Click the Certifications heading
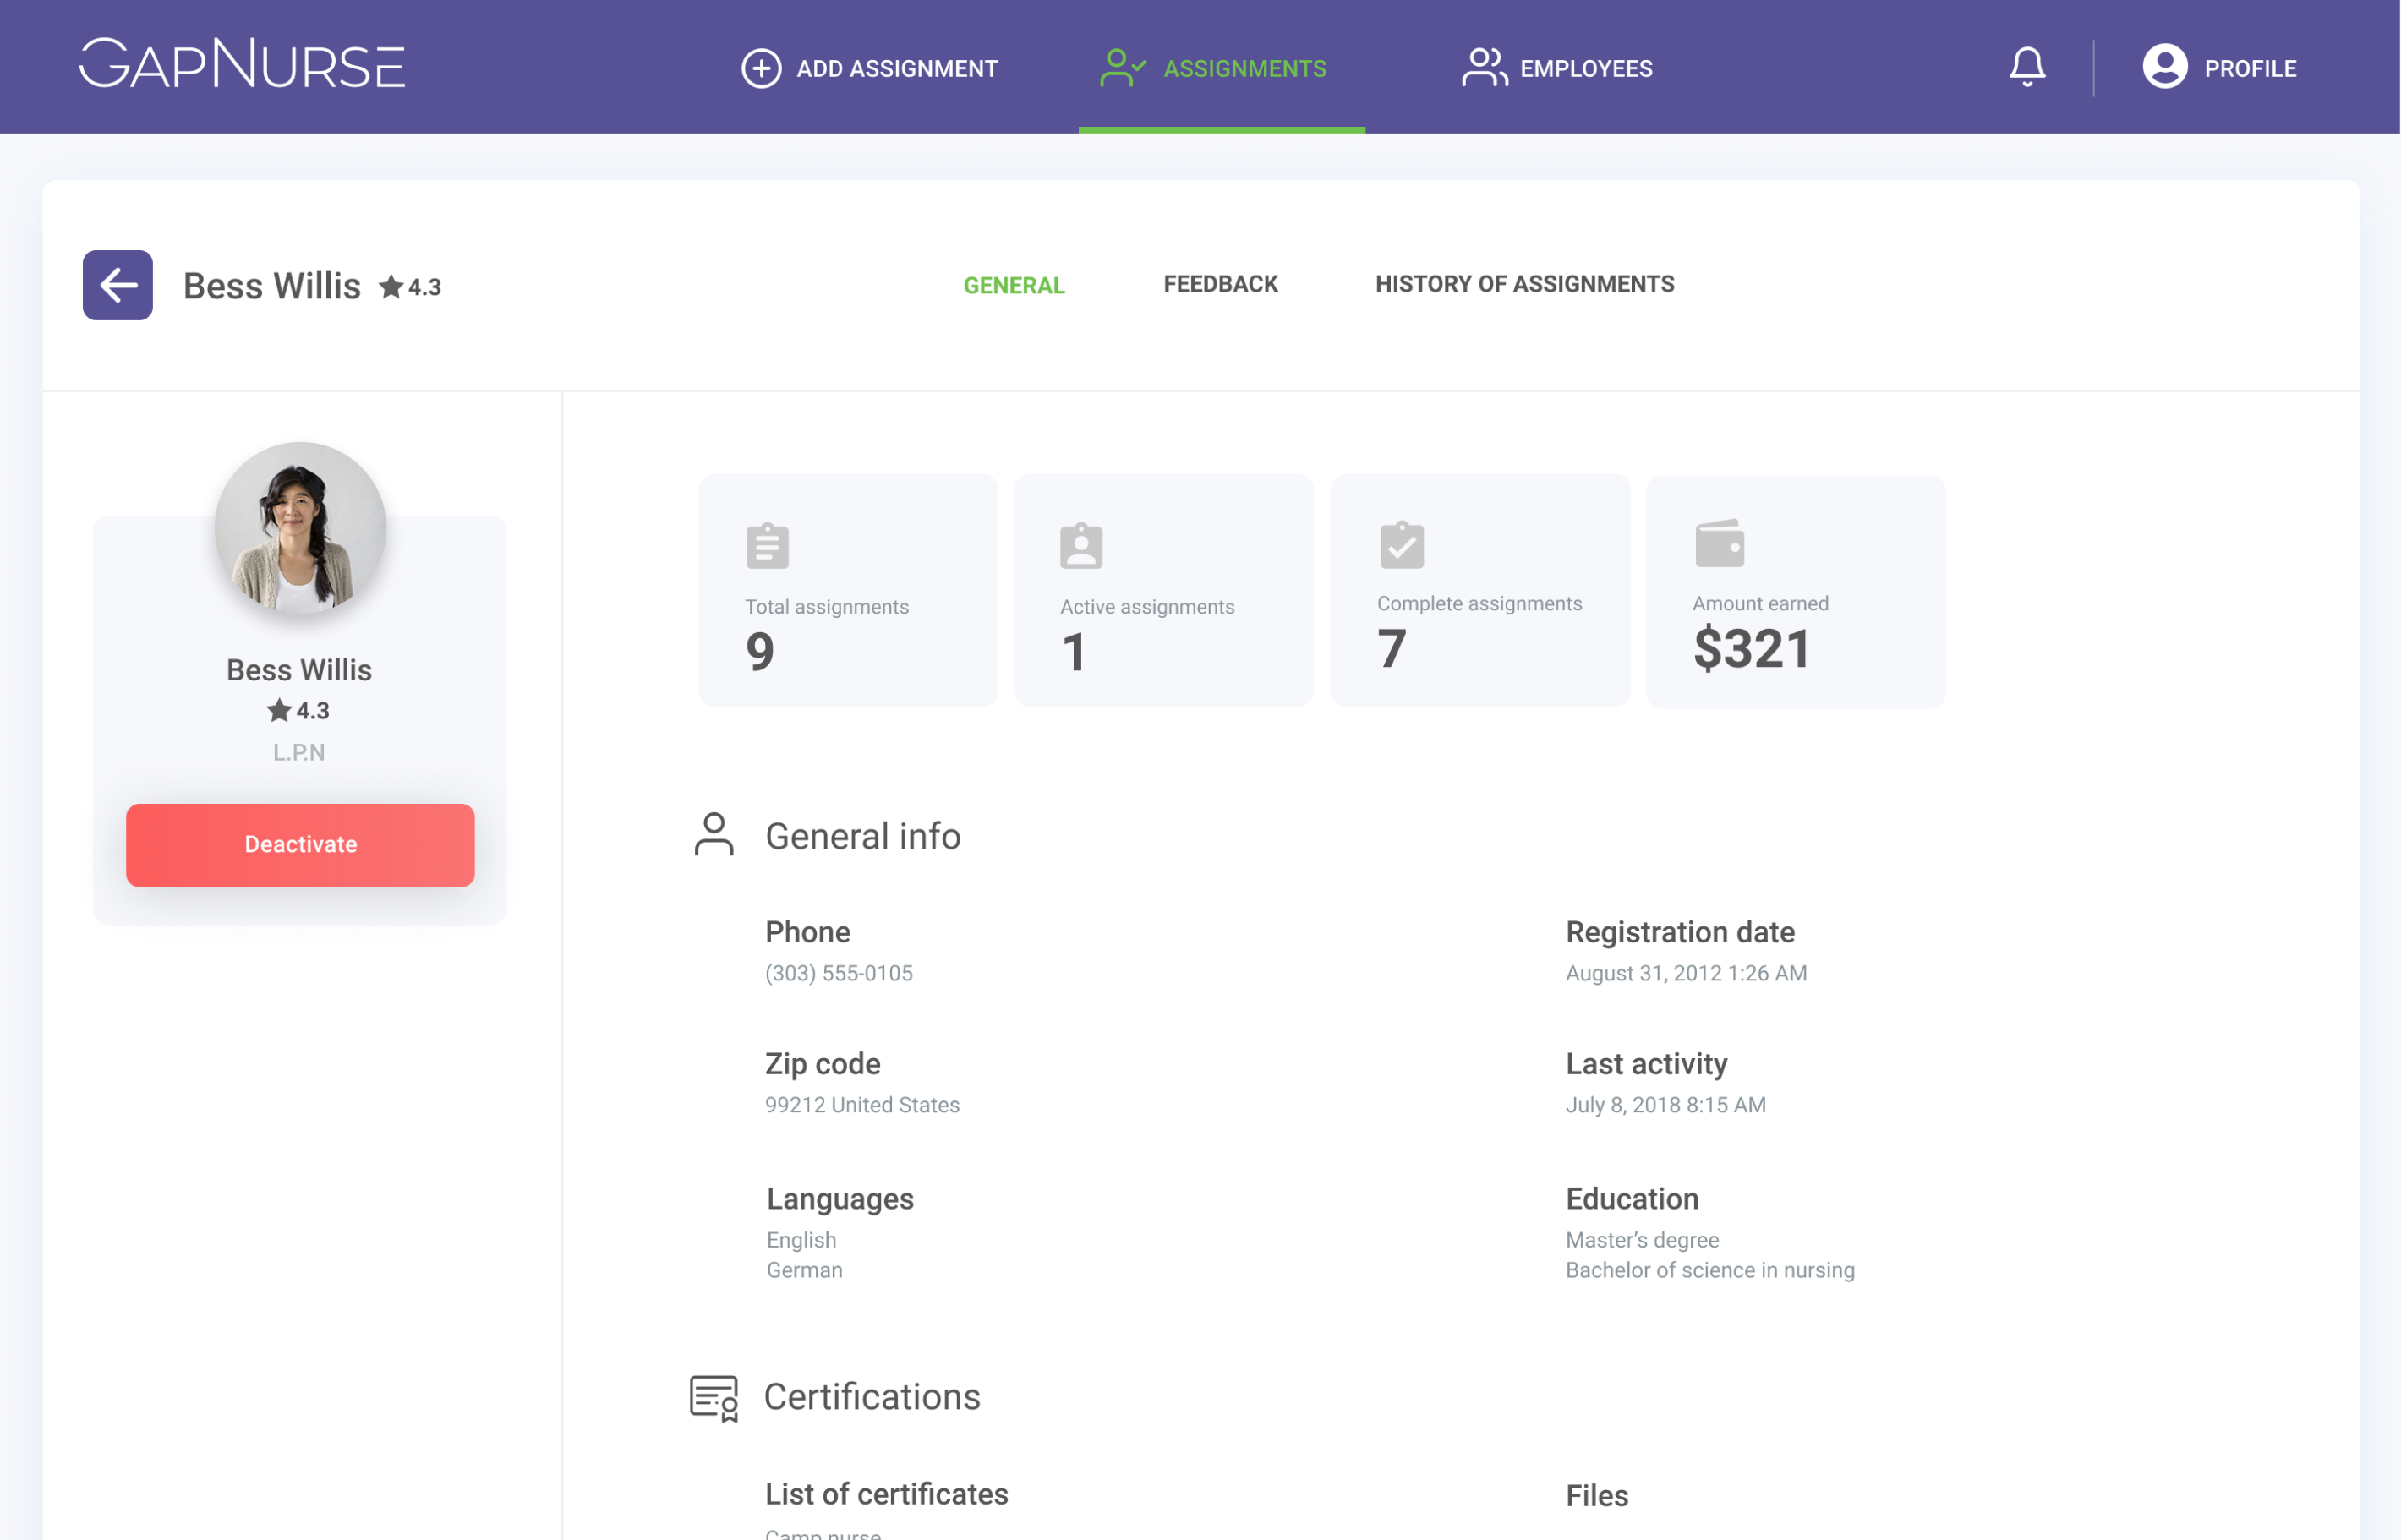This screenshot has width=2401, height=1540. (872, 1397)
